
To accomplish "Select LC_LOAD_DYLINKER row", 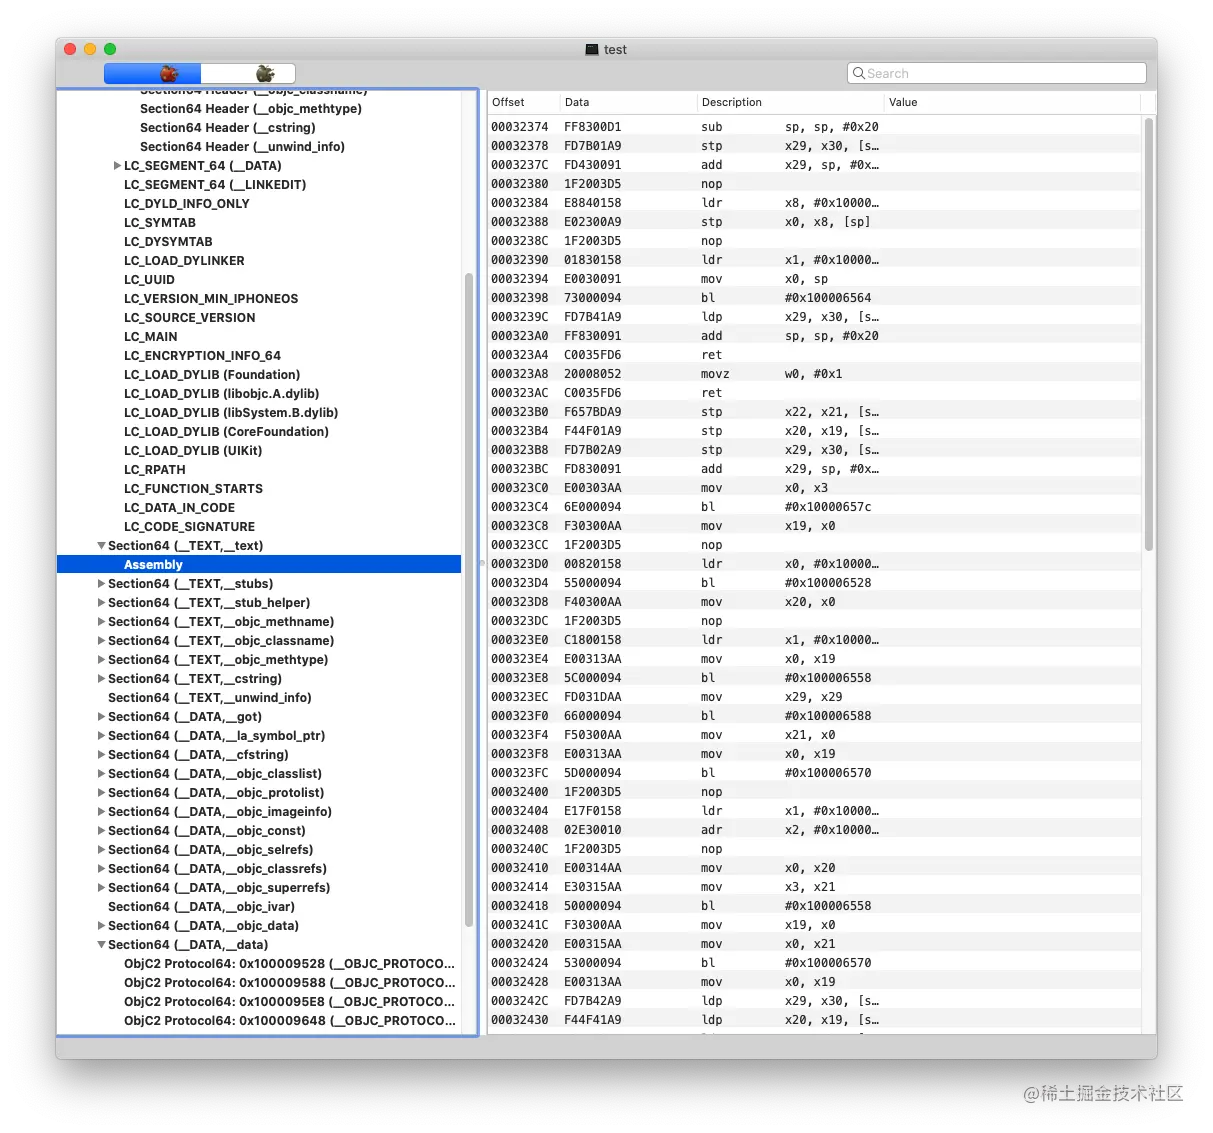I will pos(259,261).
